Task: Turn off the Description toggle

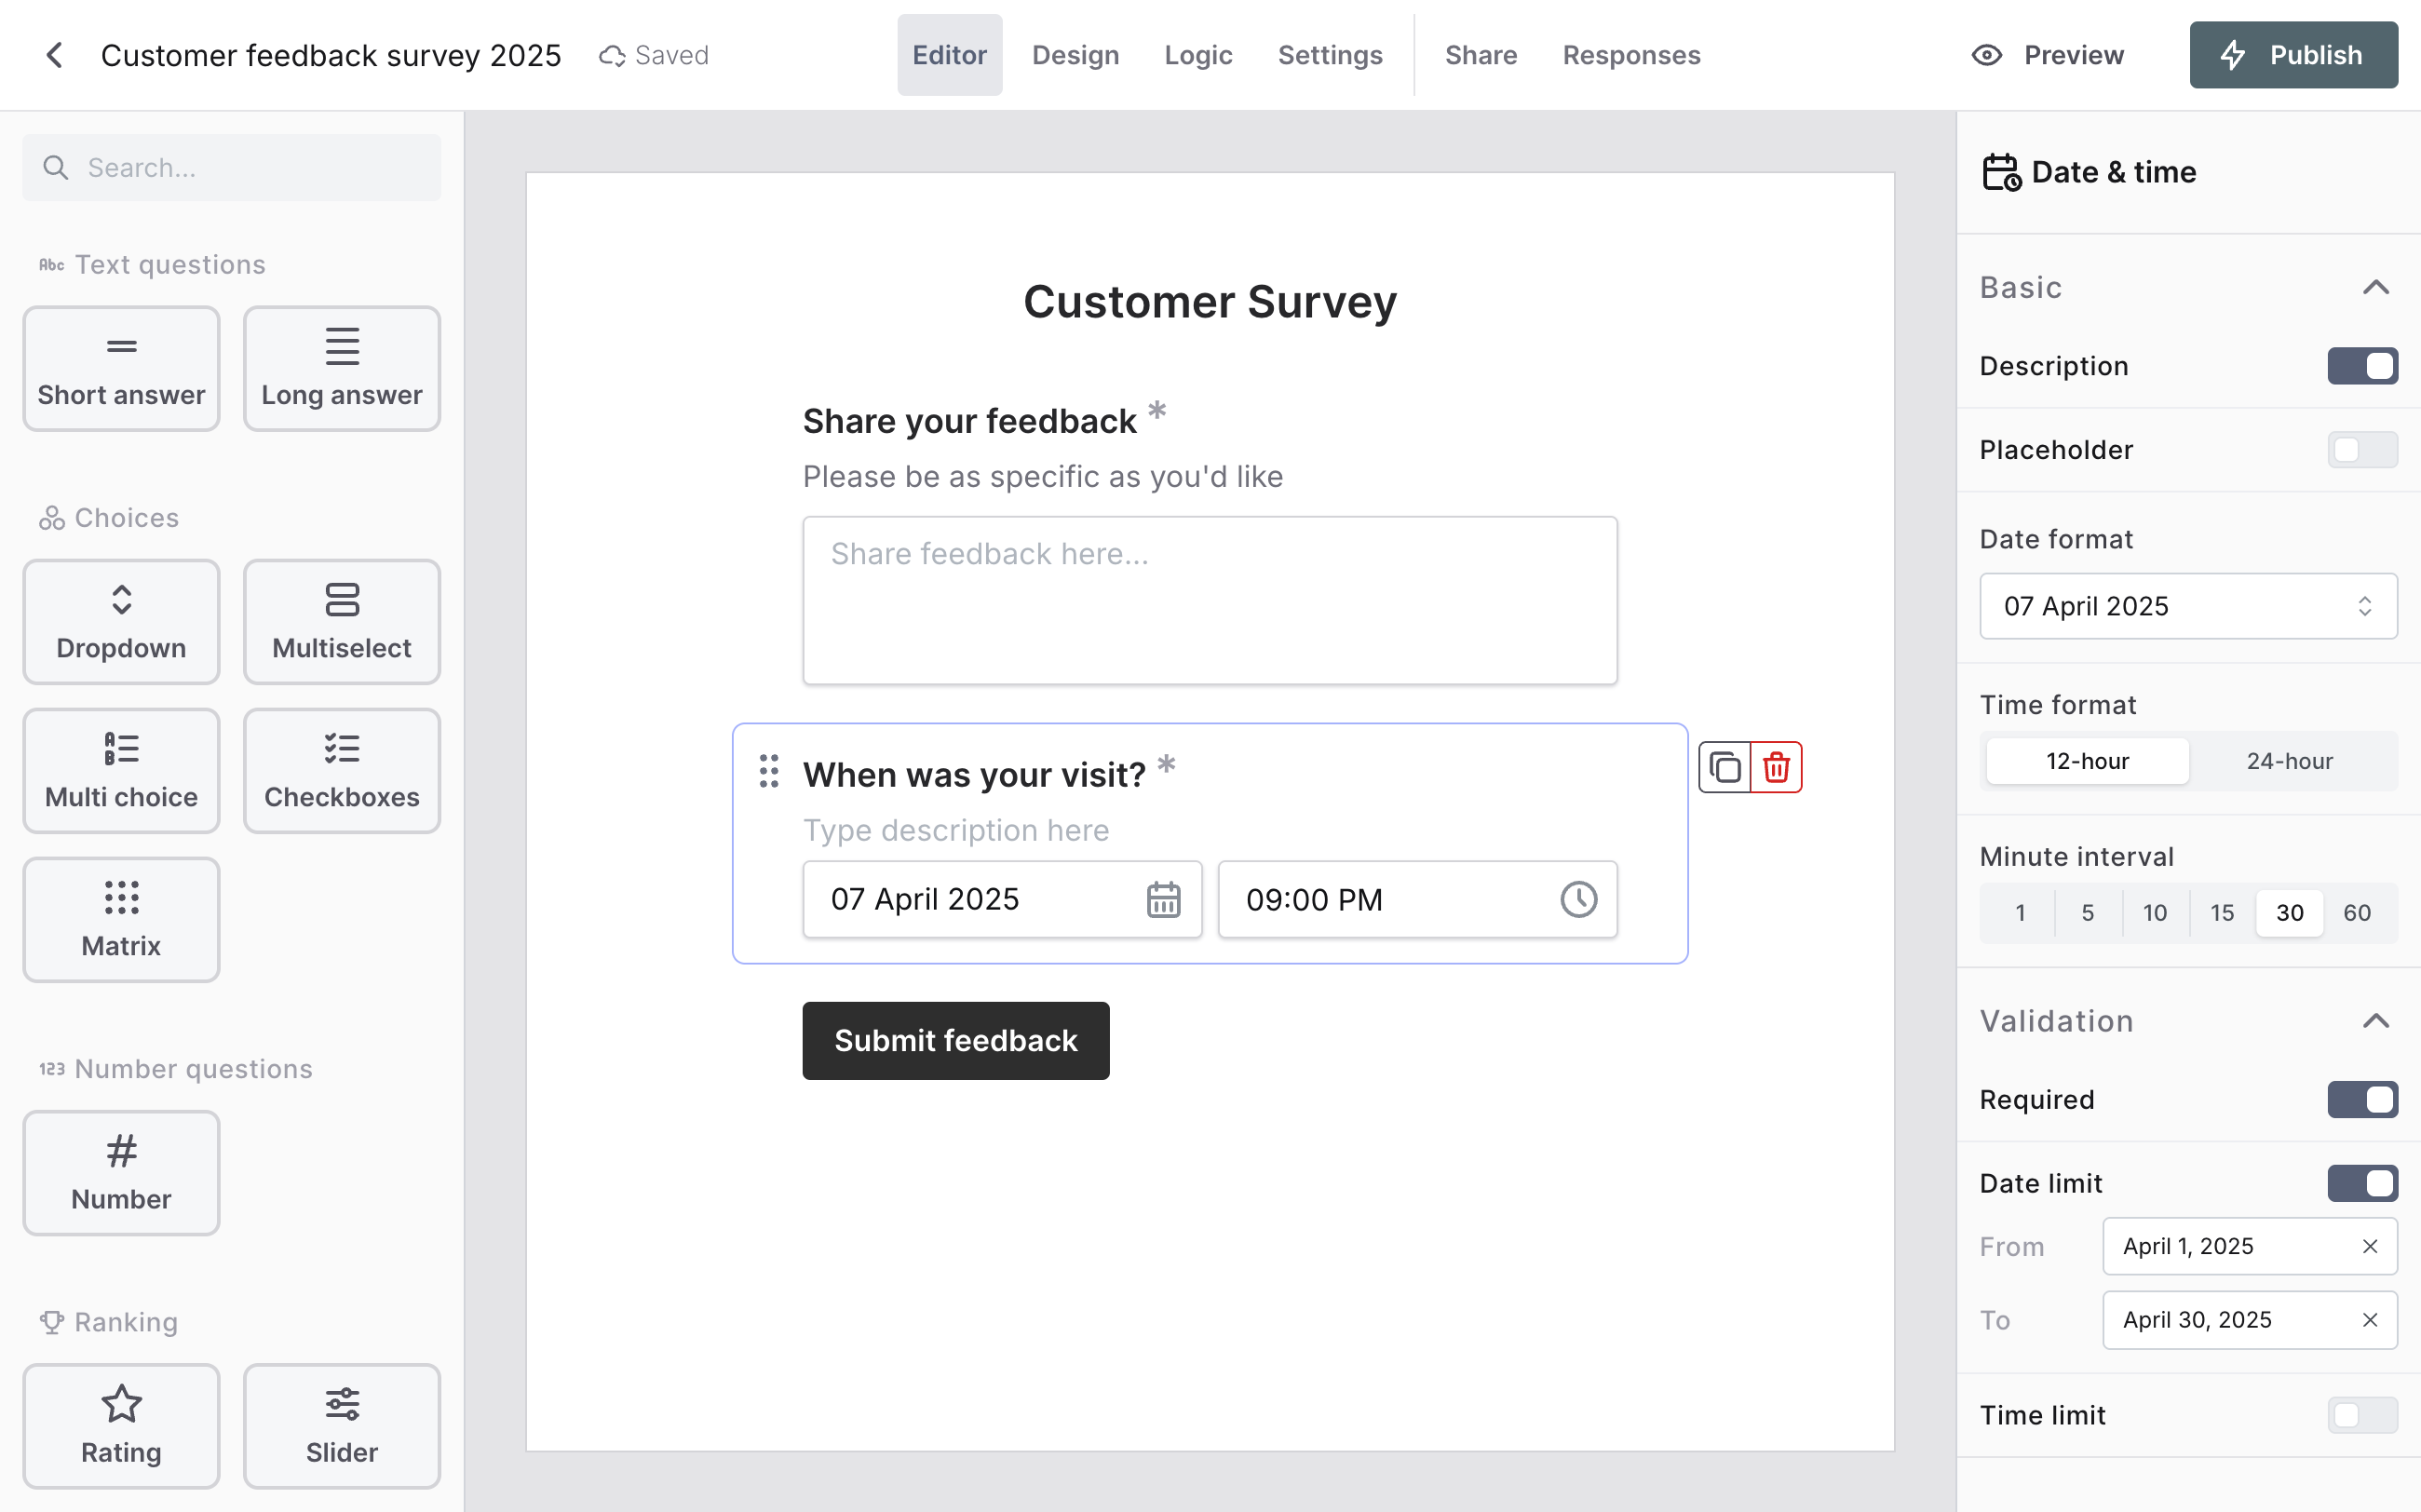Action: coord(2362,366)
